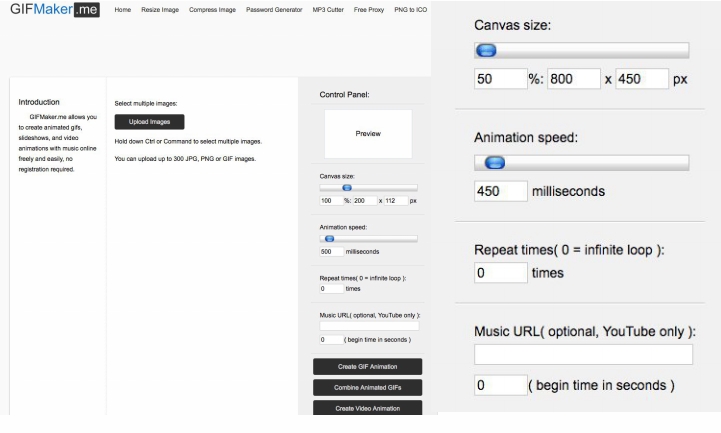Open the Compress Image page
The height and width of the screenshot is (433, 721).
(211, 10)
